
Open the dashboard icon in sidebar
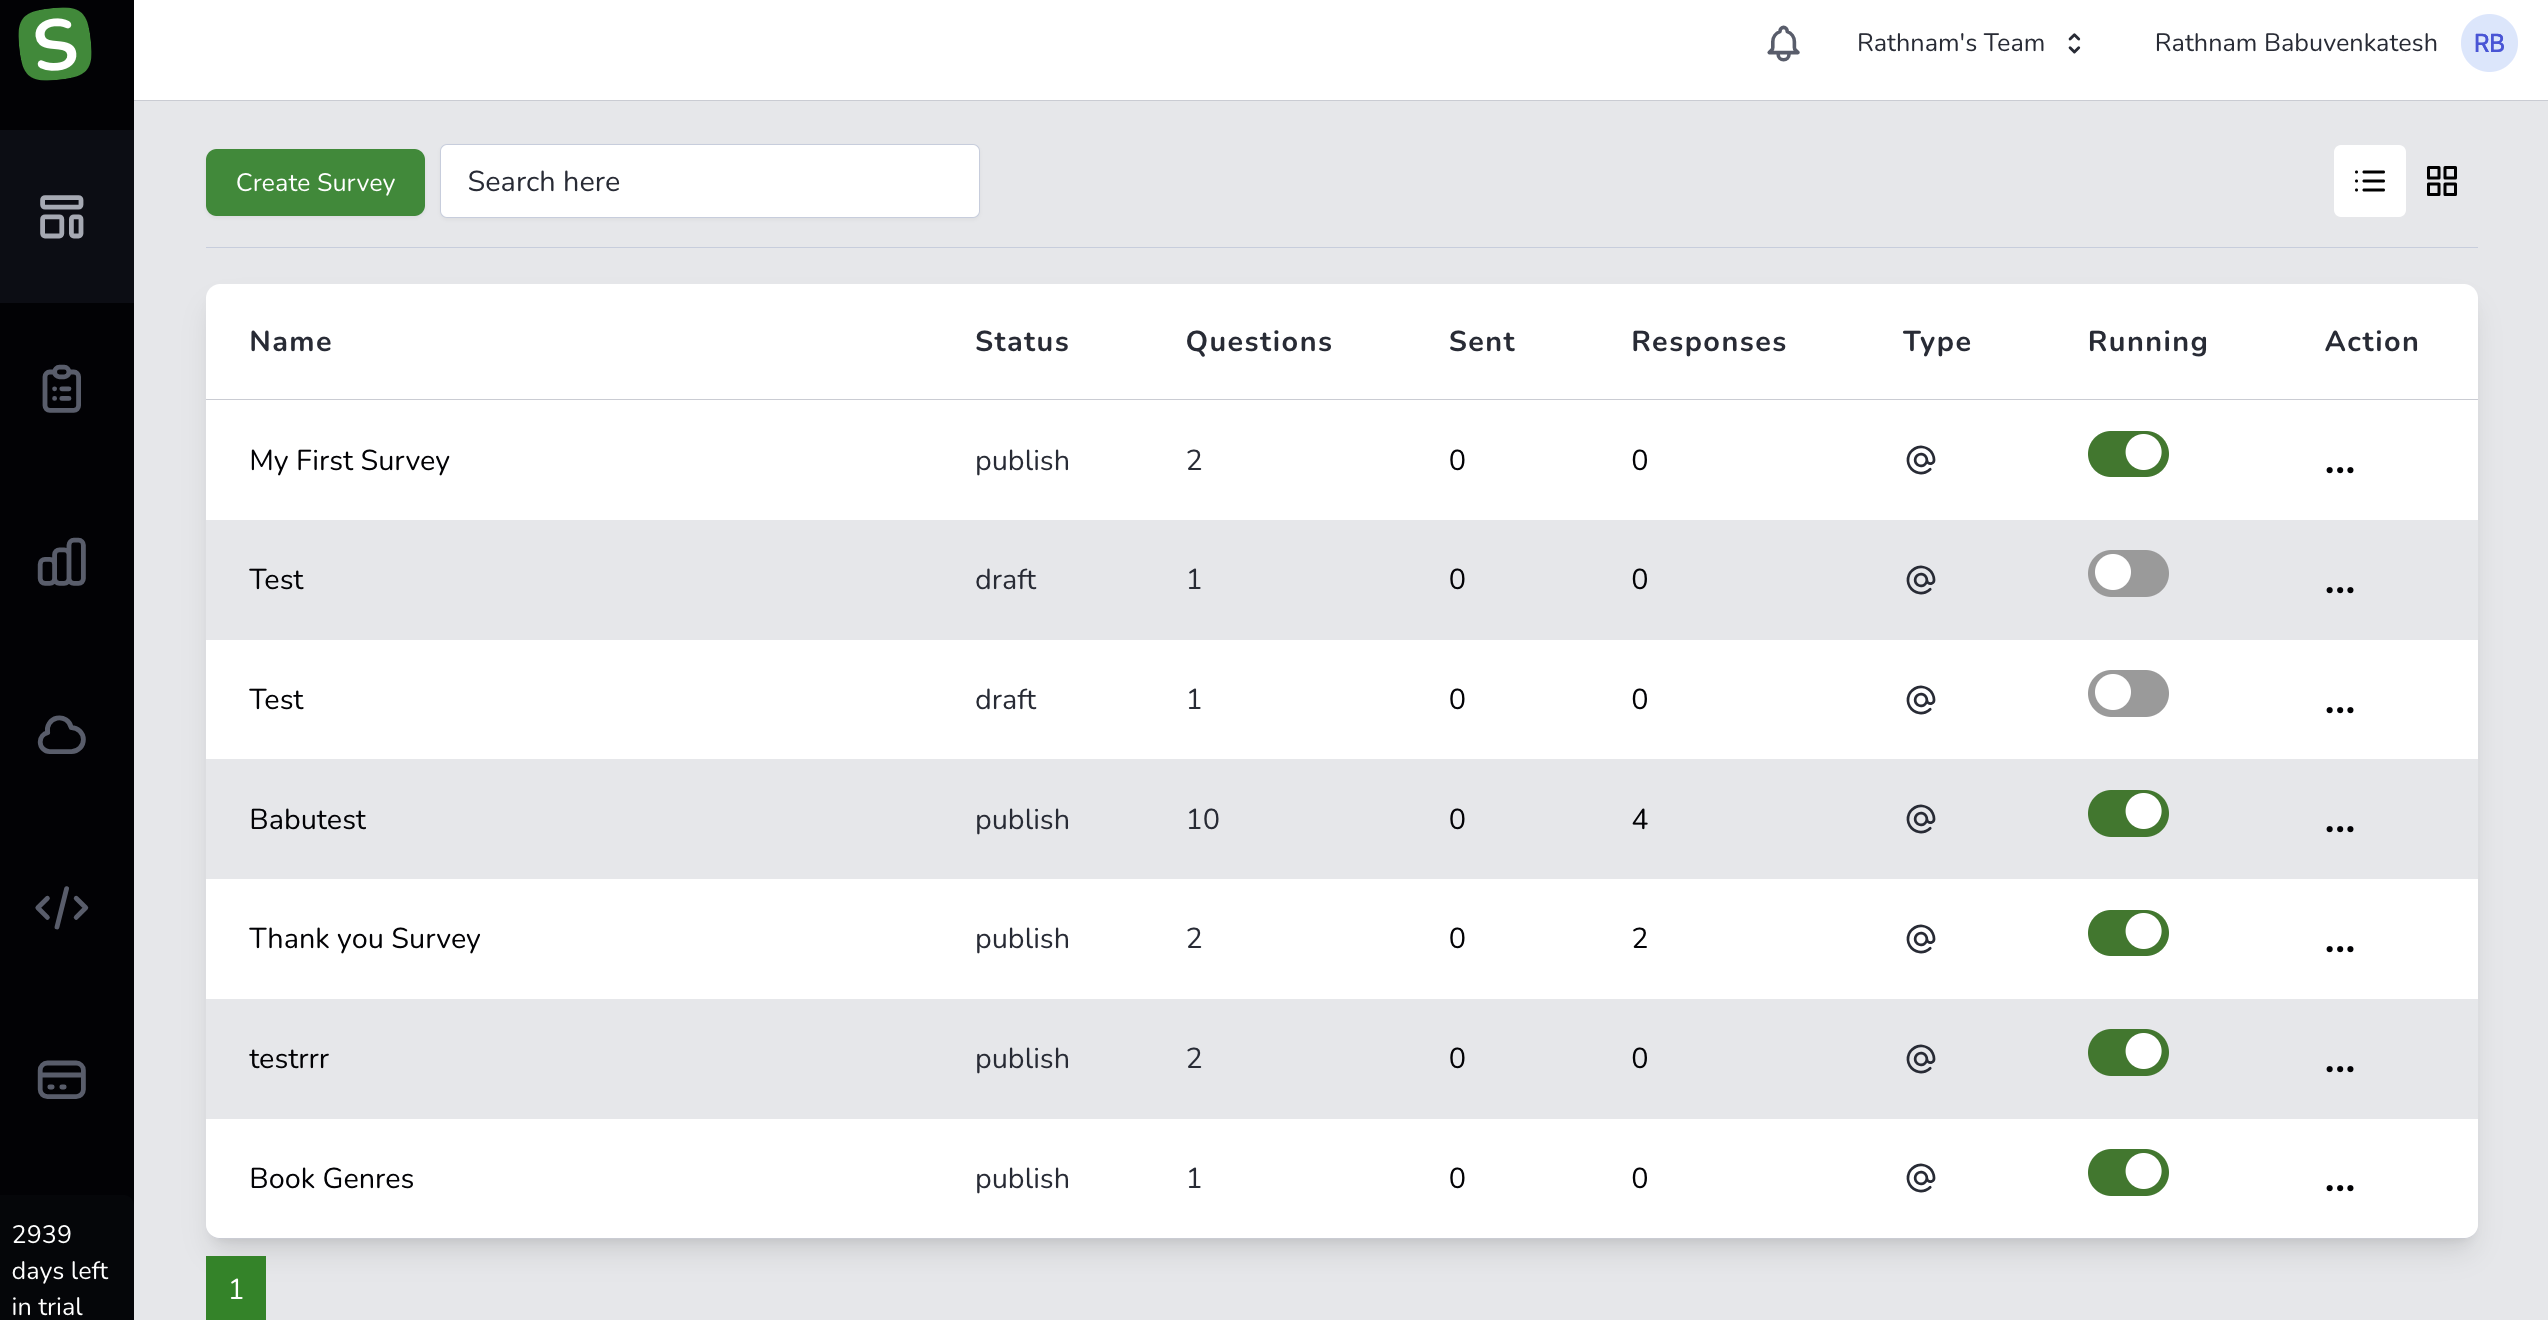pyautogui.click(x=61, y=217)
